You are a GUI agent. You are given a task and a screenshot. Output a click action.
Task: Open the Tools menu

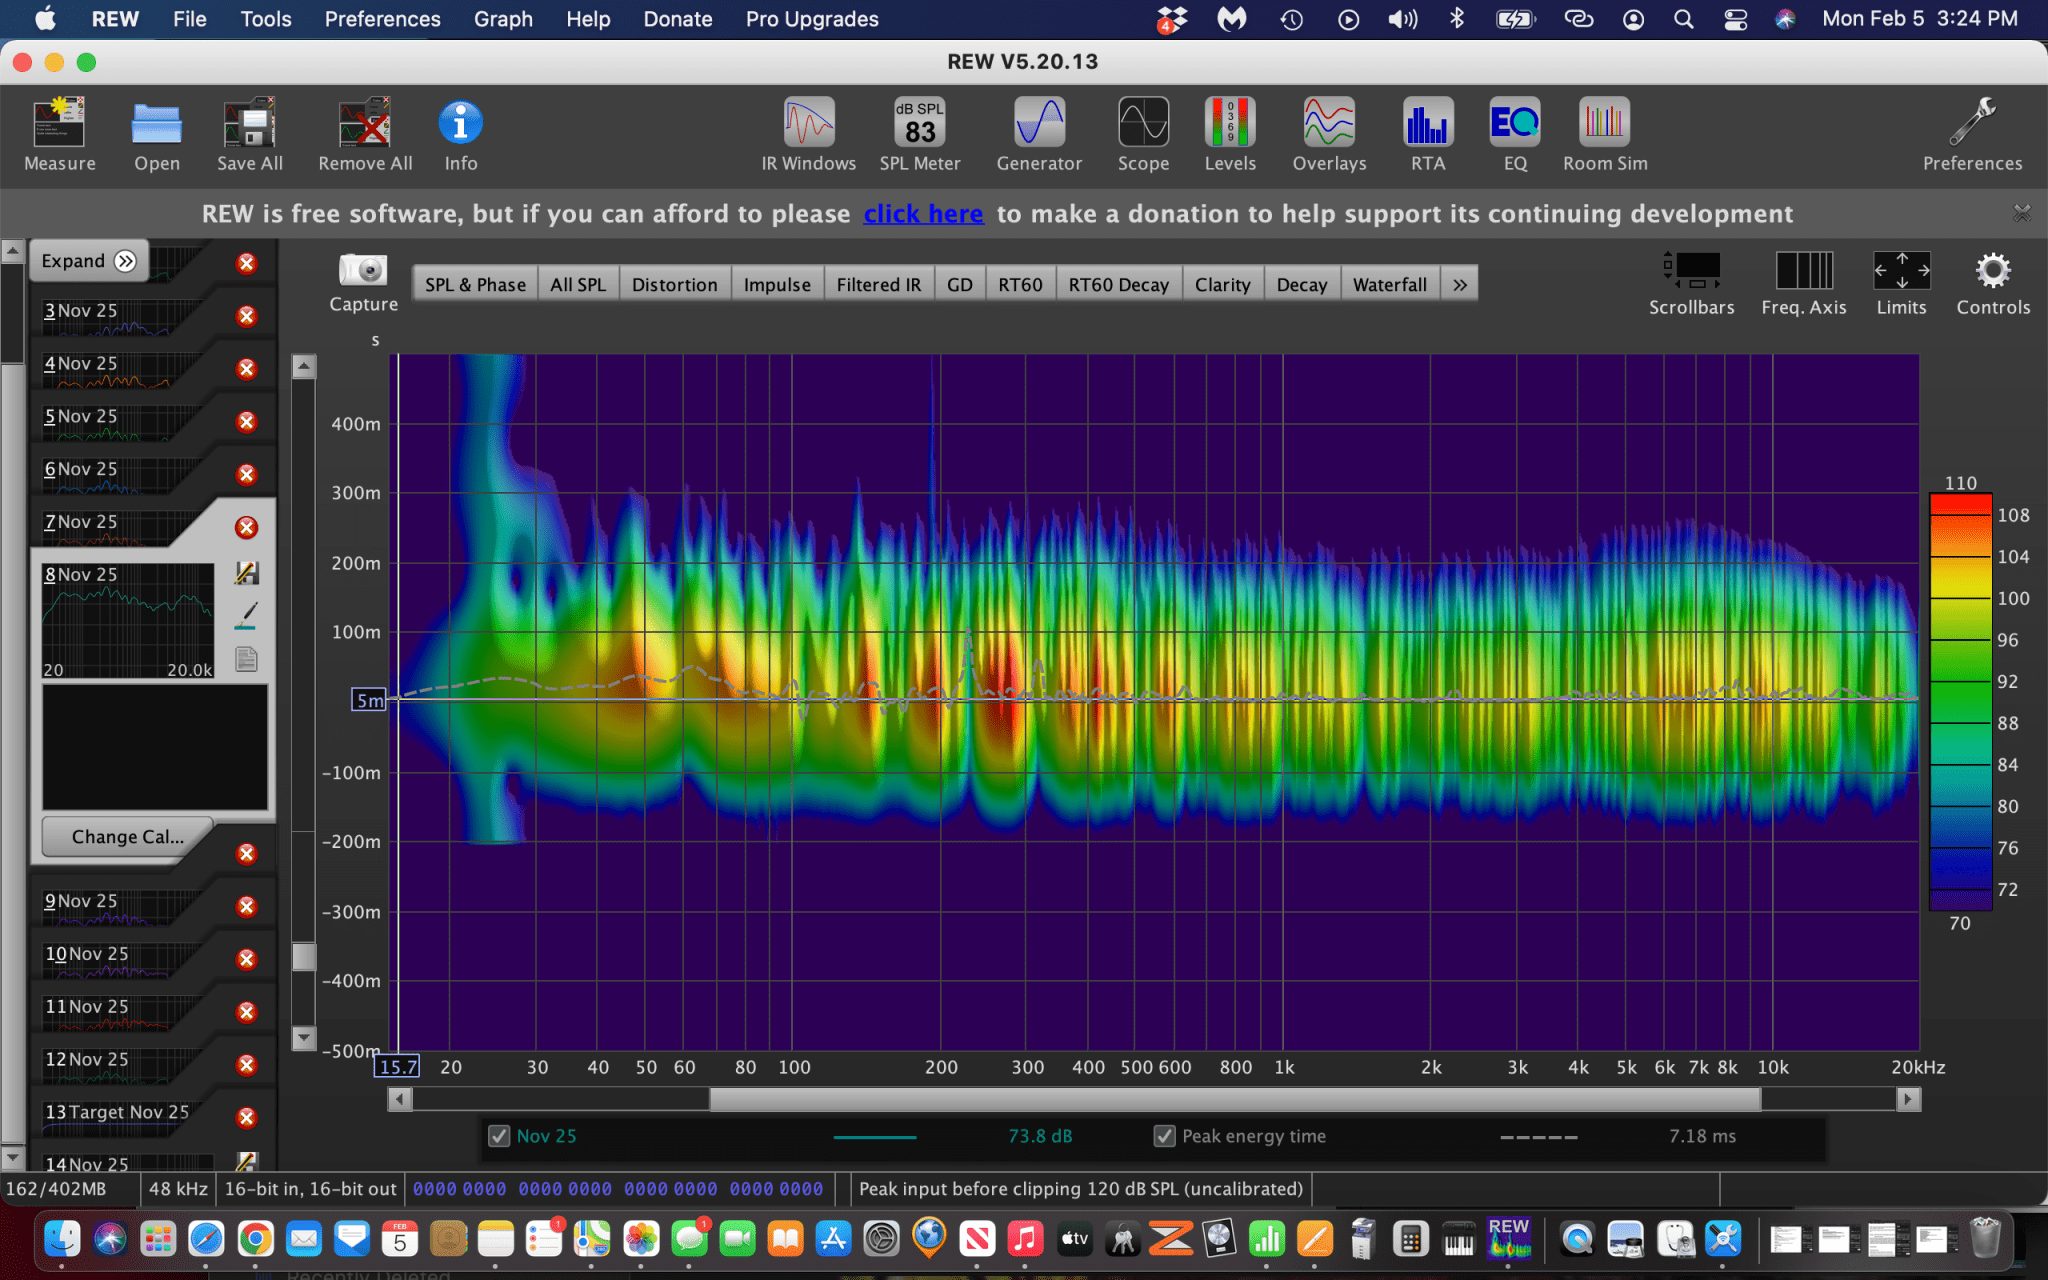(266, 19)
